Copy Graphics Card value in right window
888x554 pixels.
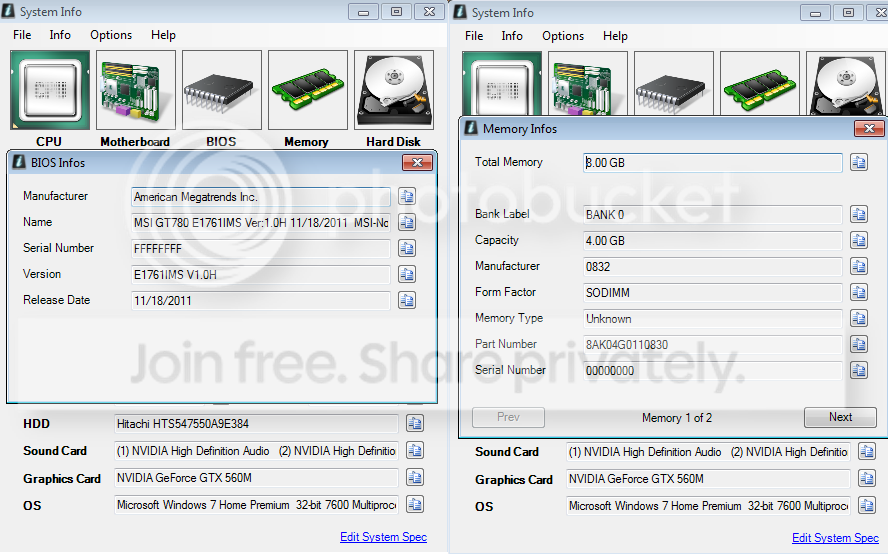pyautogui.click(x=866, y=479)
